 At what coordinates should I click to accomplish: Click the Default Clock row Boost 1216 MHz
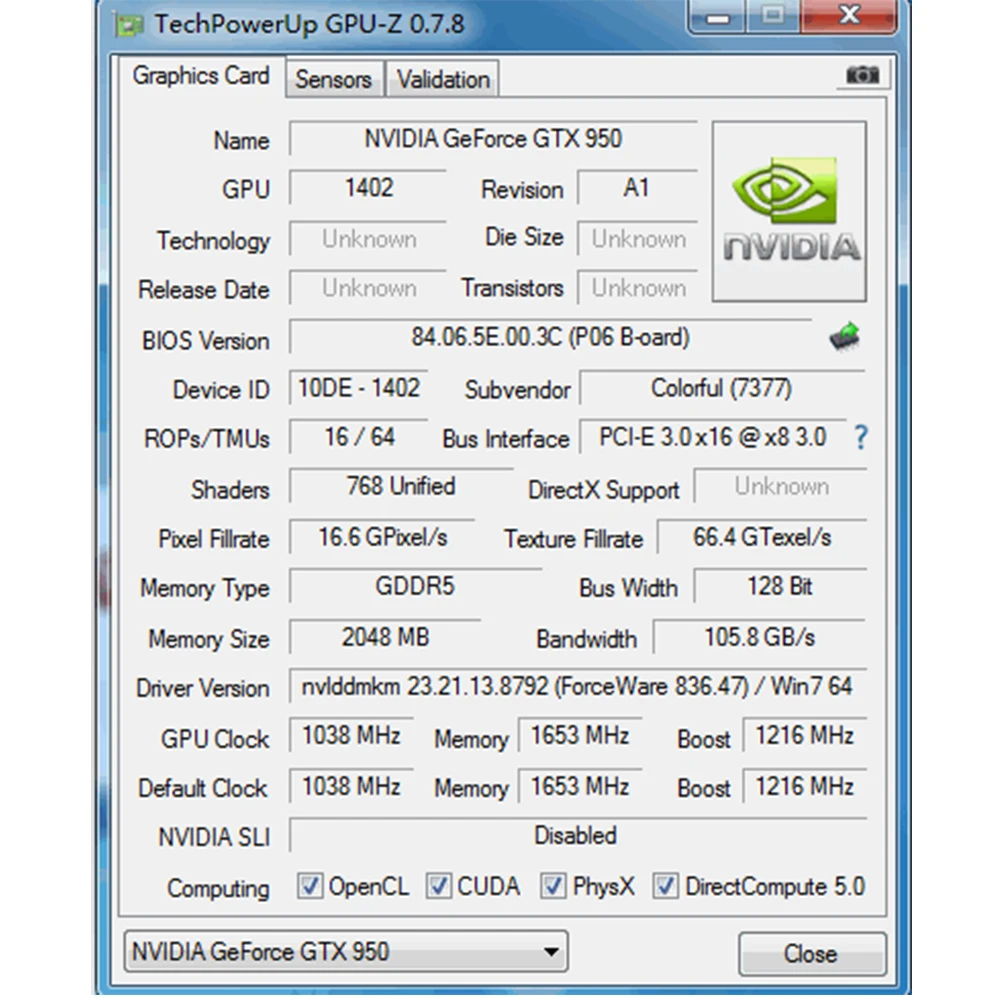coord(805,786)
